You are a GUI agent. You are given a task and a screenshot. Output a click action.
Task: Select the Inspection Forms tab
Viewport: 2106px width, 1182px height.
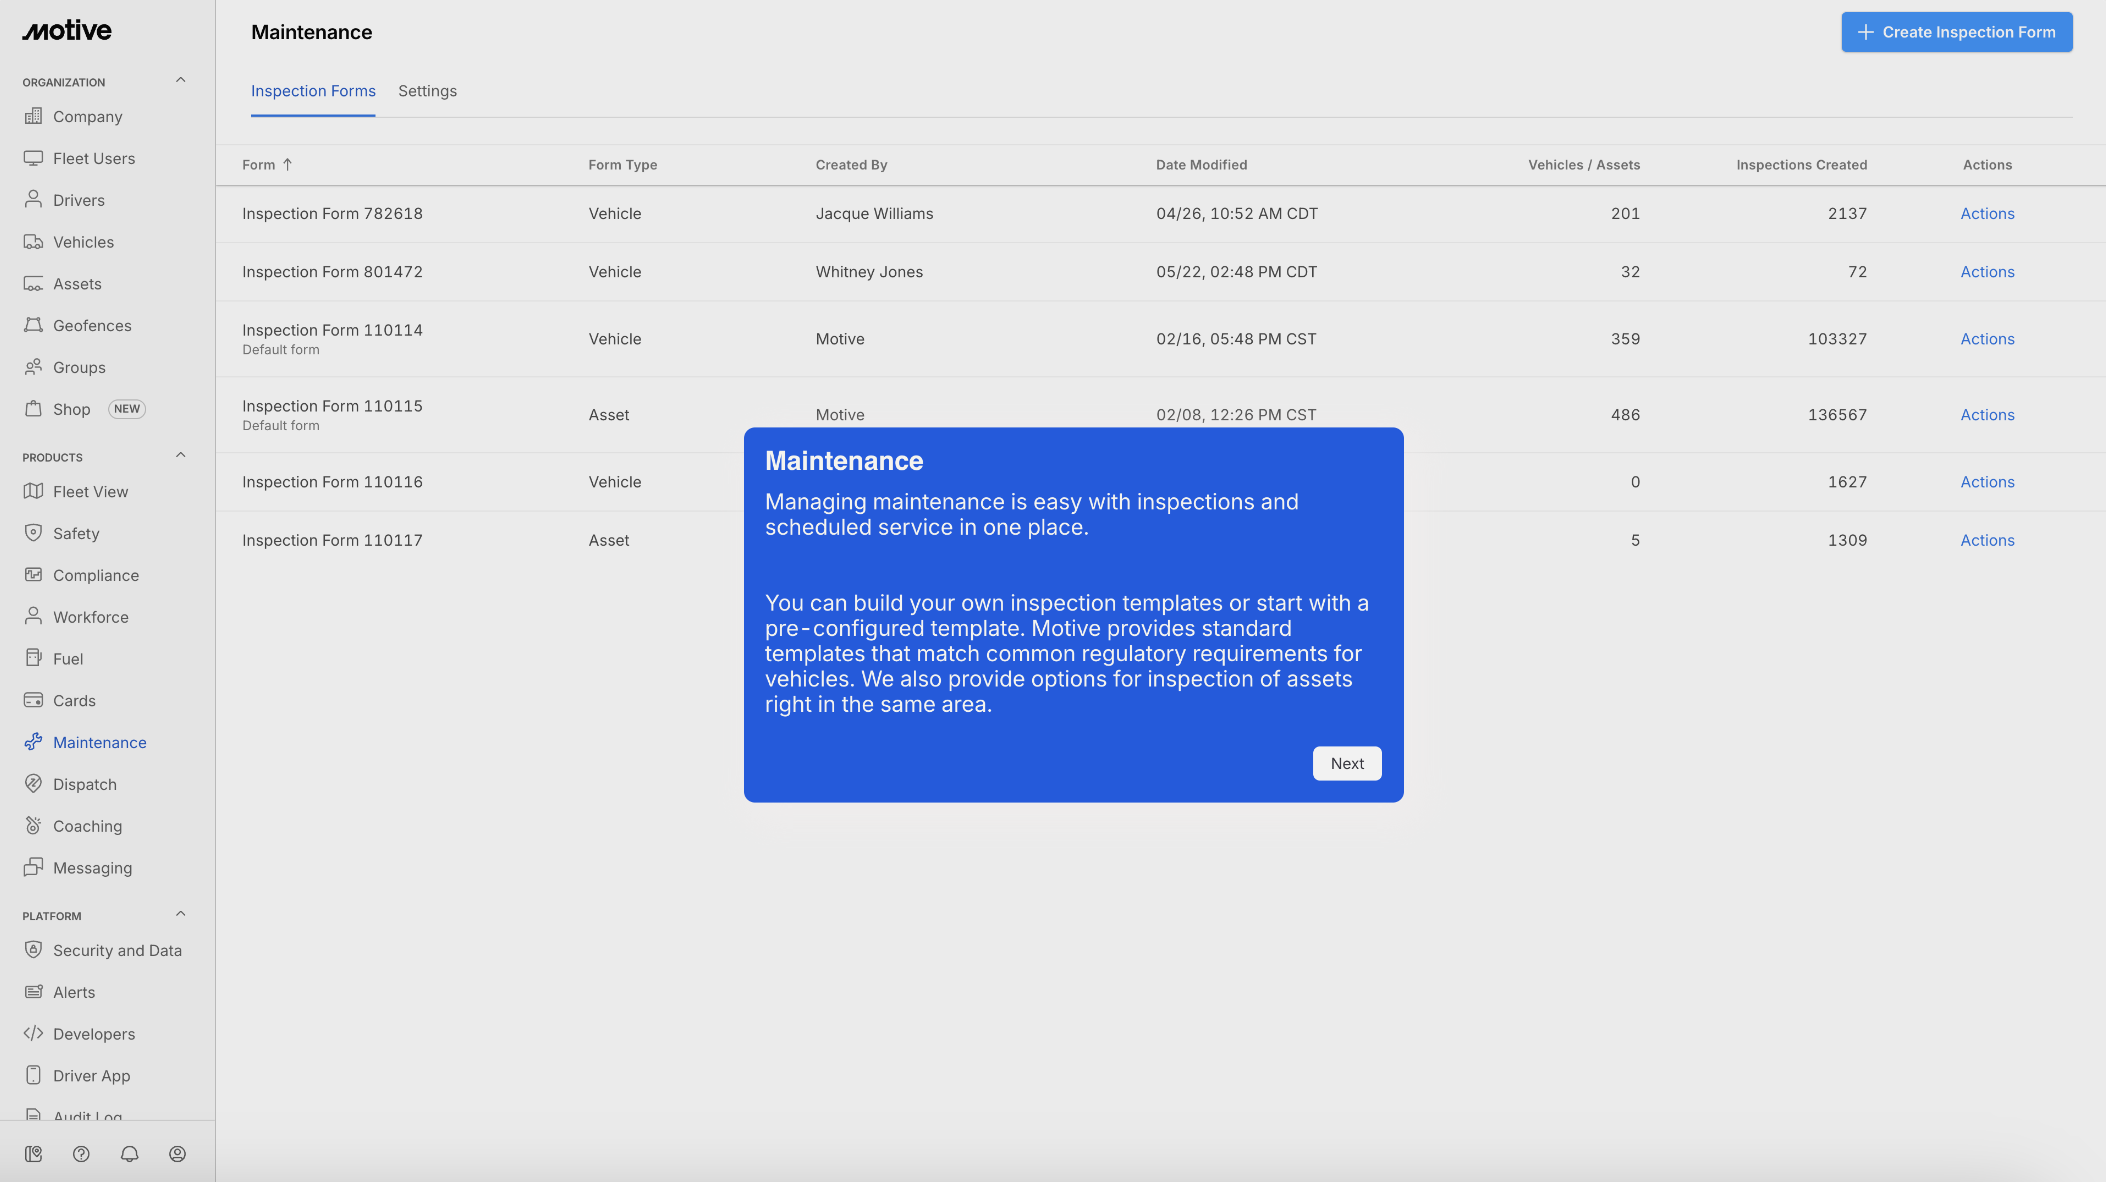[x=313, y=91]
